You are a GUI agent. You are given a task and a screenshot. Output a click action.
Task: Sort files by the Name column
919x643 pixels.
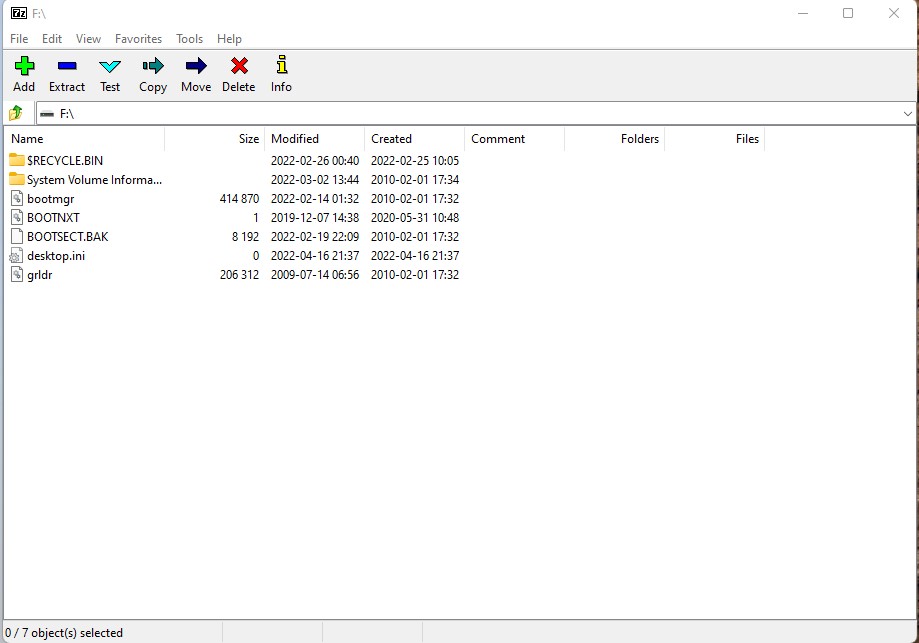(27, 139)
